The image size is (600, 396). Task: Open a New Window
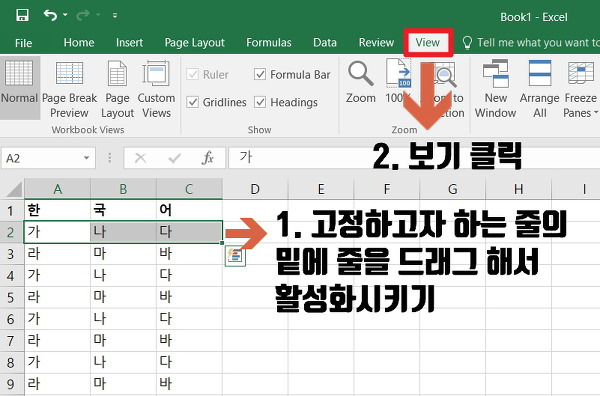coord(496,89)
